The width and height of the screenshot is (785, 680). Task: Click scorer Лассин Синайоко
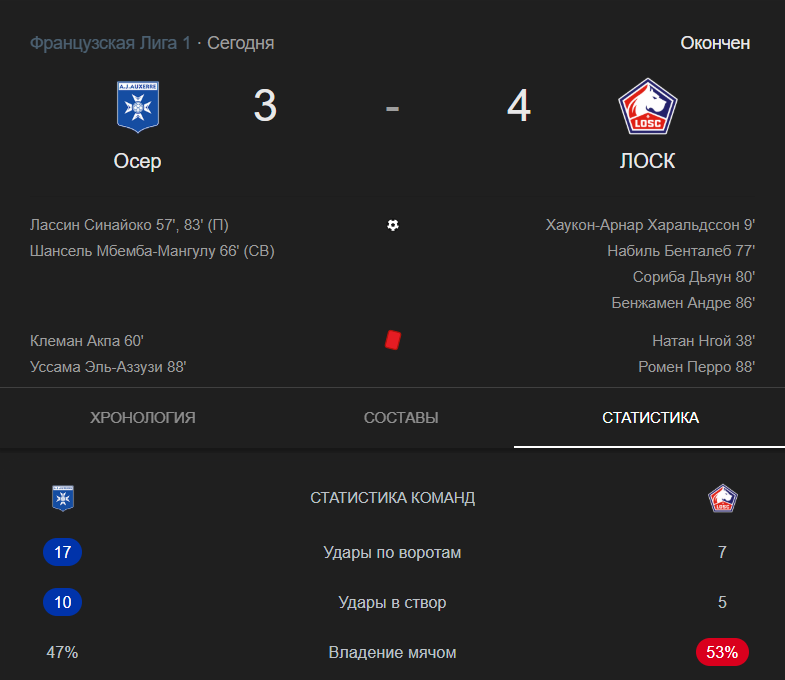click(x=93, y=225)
